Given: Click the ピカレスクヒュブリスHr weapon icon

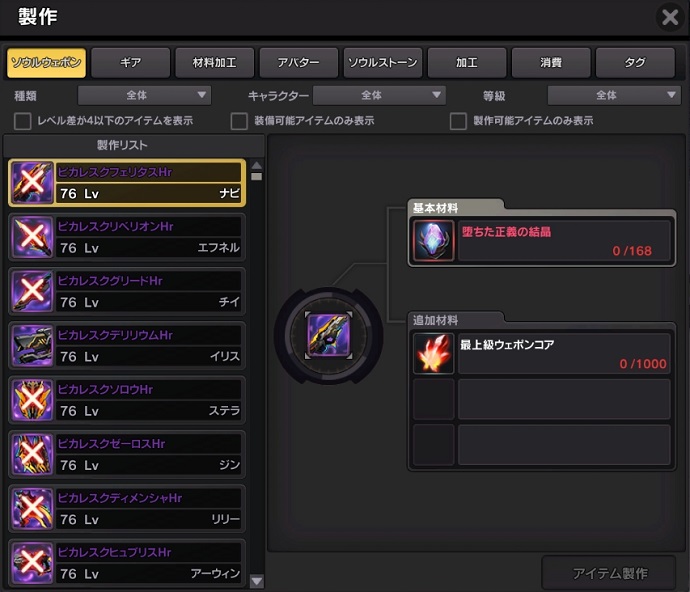Looking at the screenshot, I should click(32, 563).
